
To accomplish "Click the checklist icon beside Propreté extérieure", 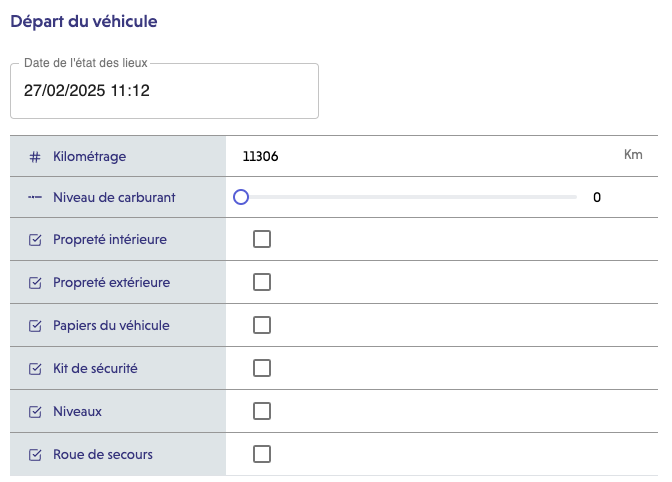I will pos(35,283).
